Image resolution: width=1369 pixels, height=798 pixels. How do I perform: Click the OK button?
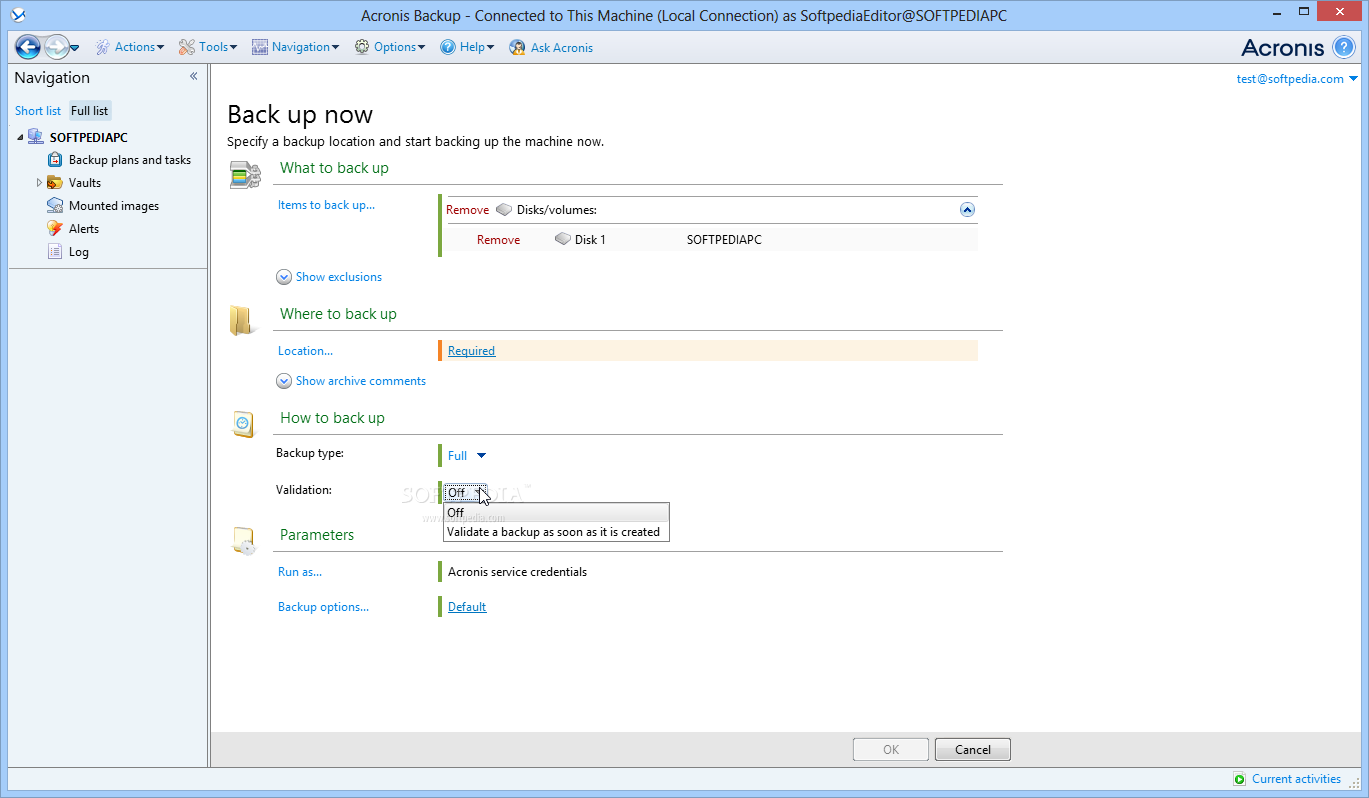[x=891, y=750]
